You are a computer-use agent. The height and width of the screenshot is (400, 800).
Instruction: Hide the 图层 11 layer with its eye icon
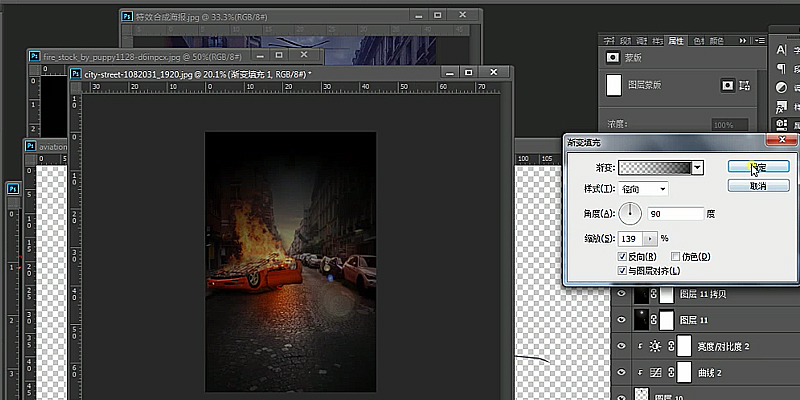[621, 320]
